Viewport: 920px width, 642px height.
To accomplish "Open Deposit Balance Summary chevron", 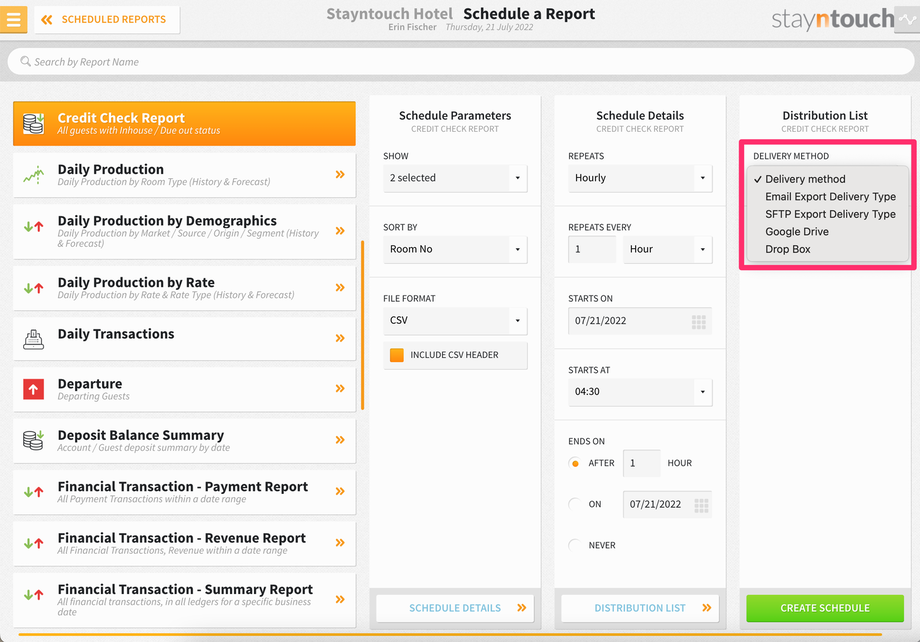I will point(340,440).
